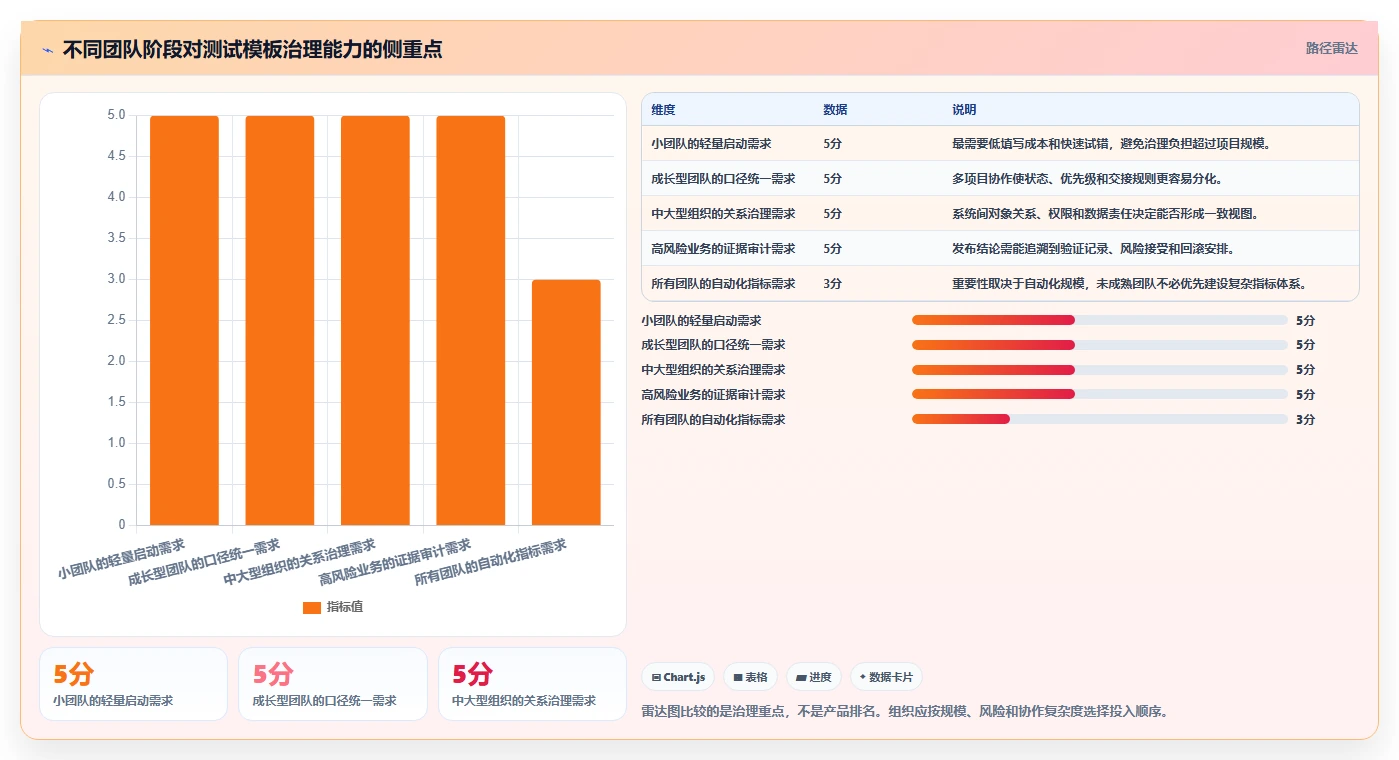Click the 数据 table column header
1399x760 pixels.
point(835,110)
